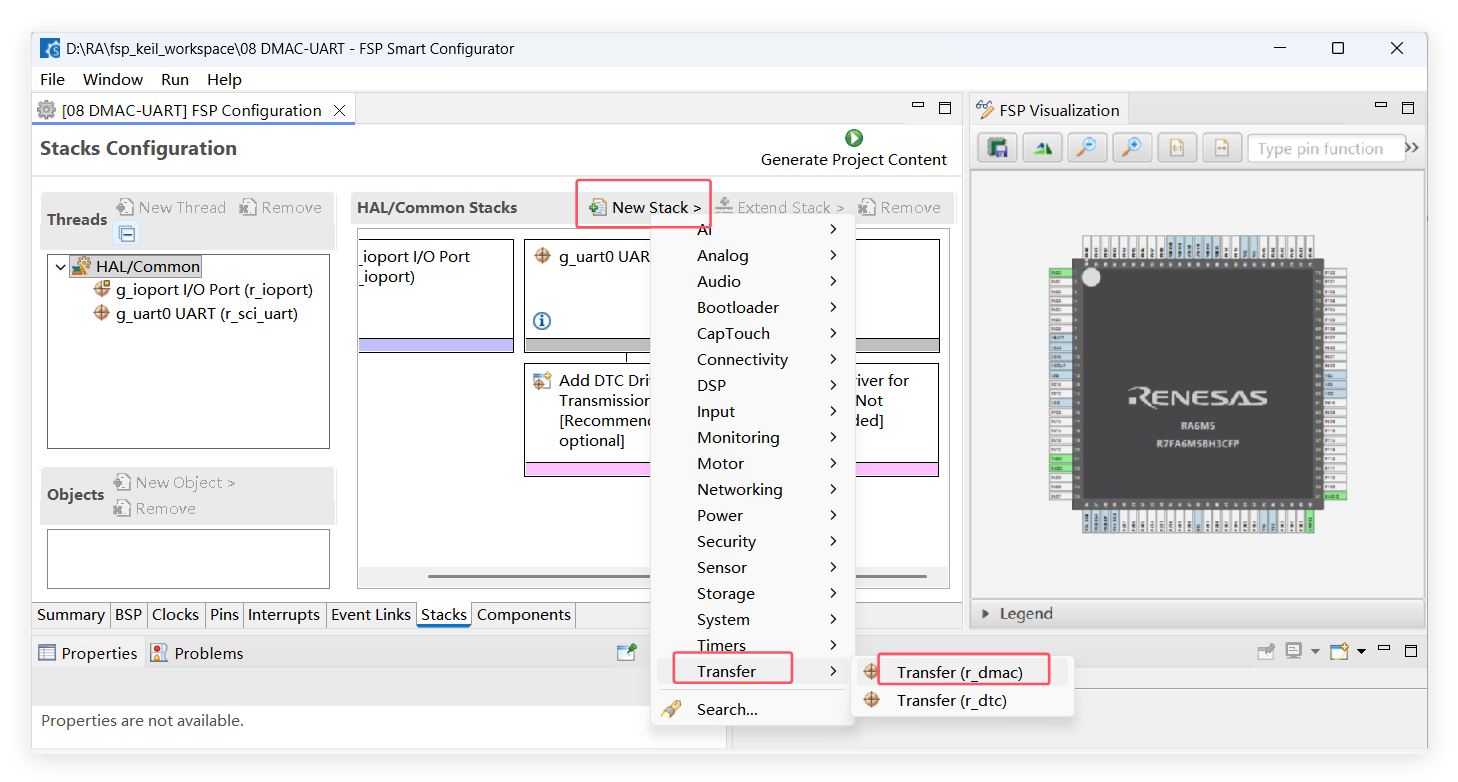
Task: Expand the Networking submenu
Action: pyautogui.click(x=752, y=489)
